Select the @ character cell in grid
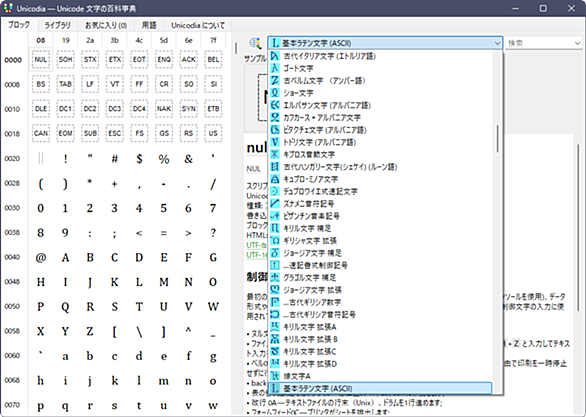The image size is (586, 417). click(x=41, y=257)
